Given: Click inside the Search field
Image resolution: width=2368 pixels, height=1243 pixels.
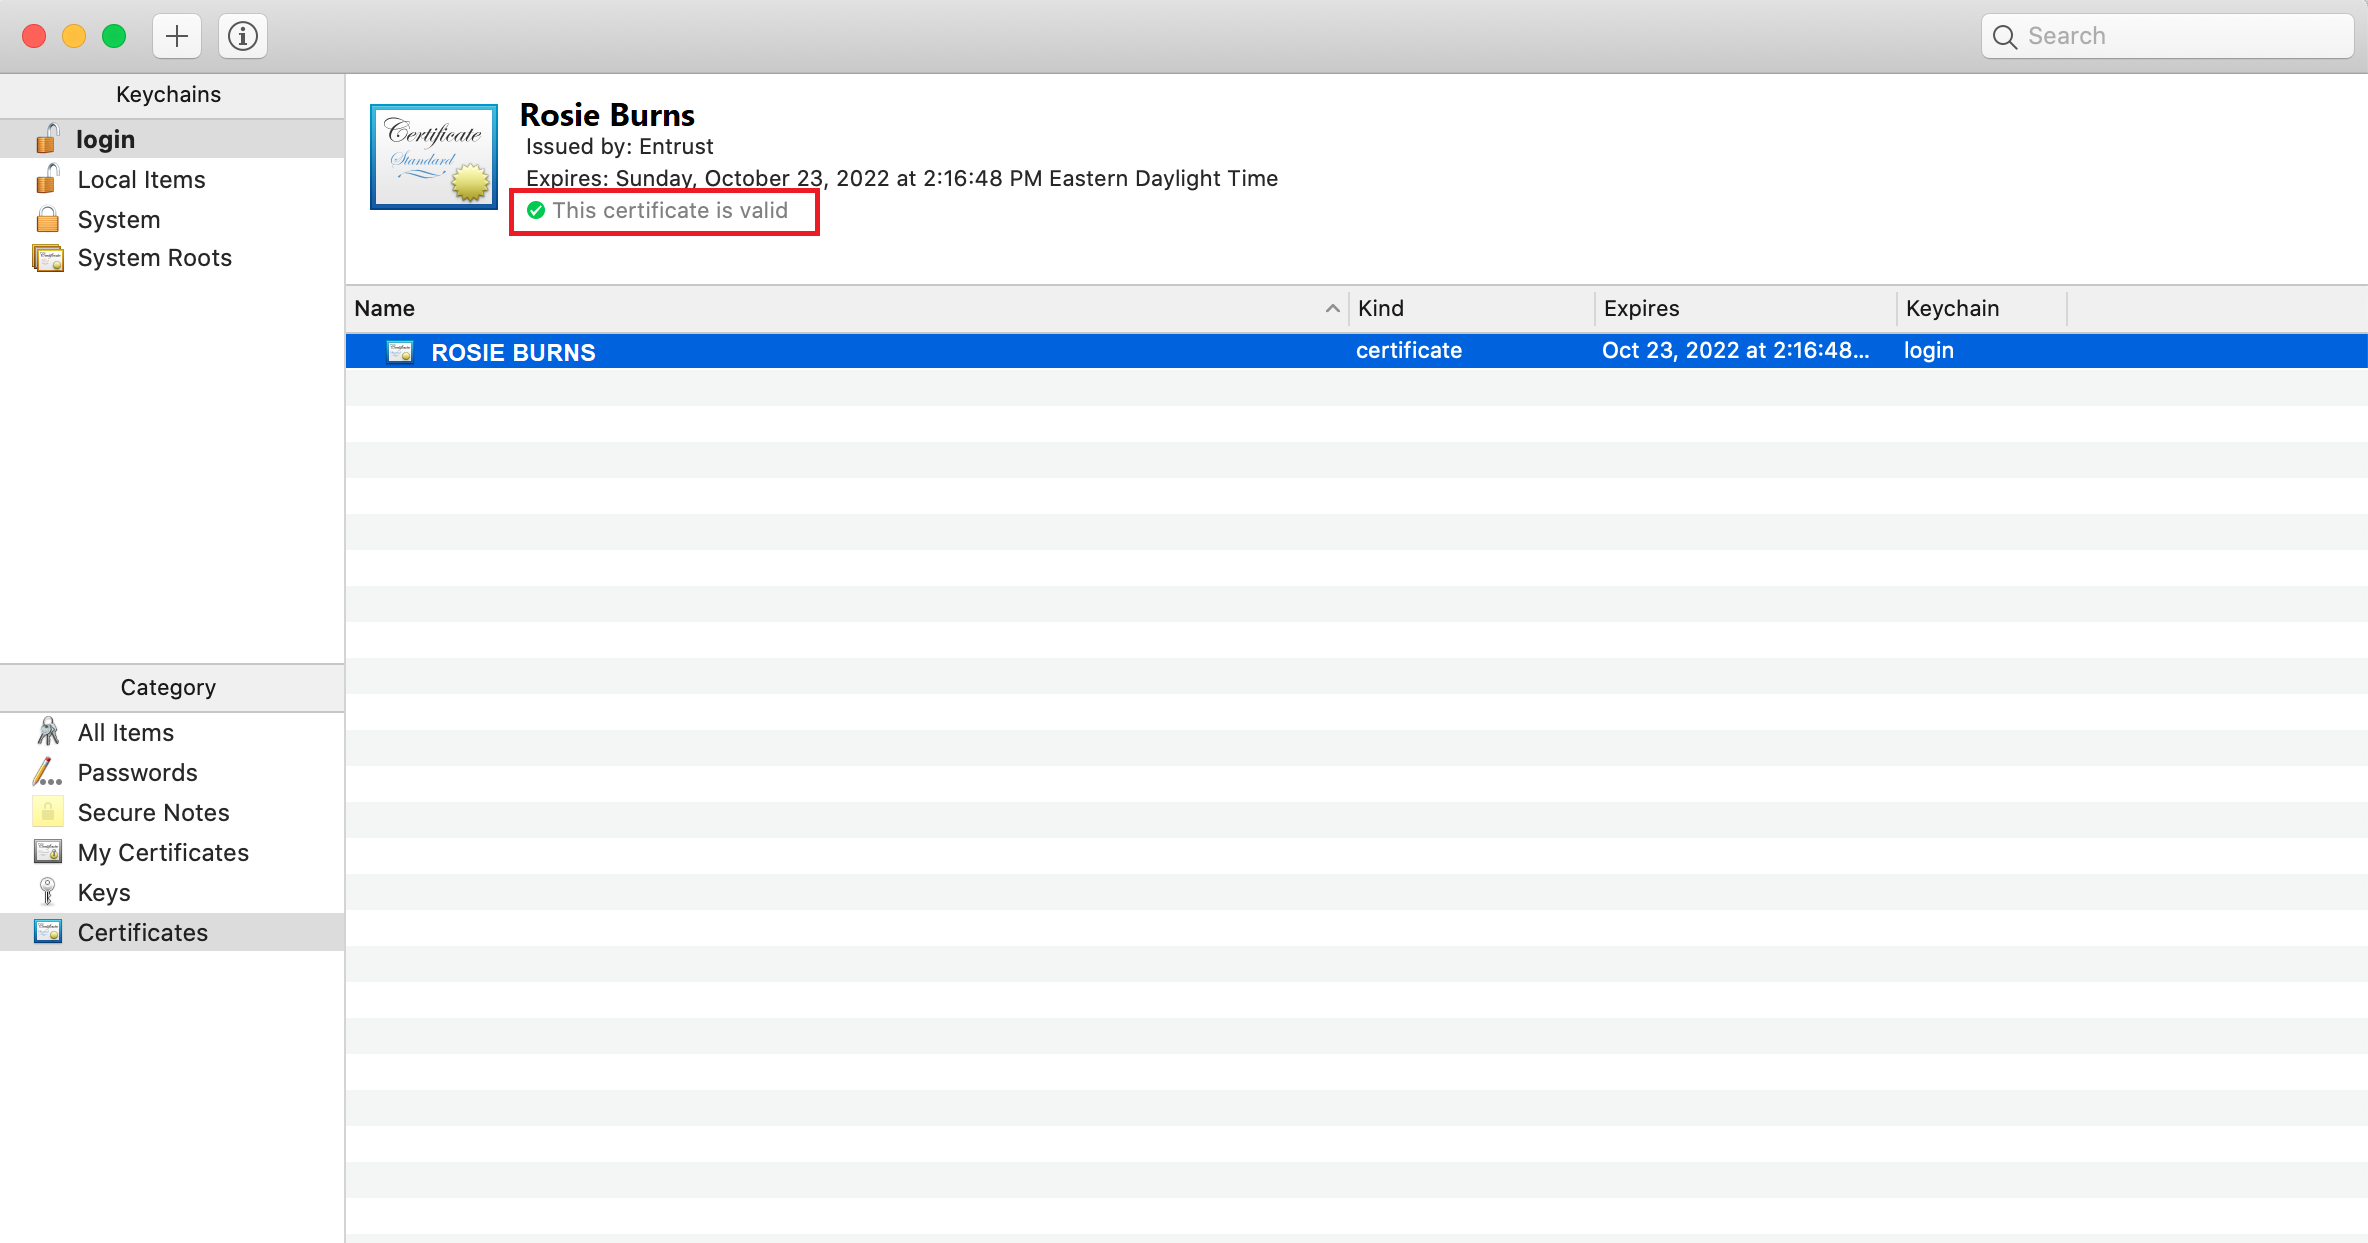Looking at the screenshot, I should (2180, 37).
